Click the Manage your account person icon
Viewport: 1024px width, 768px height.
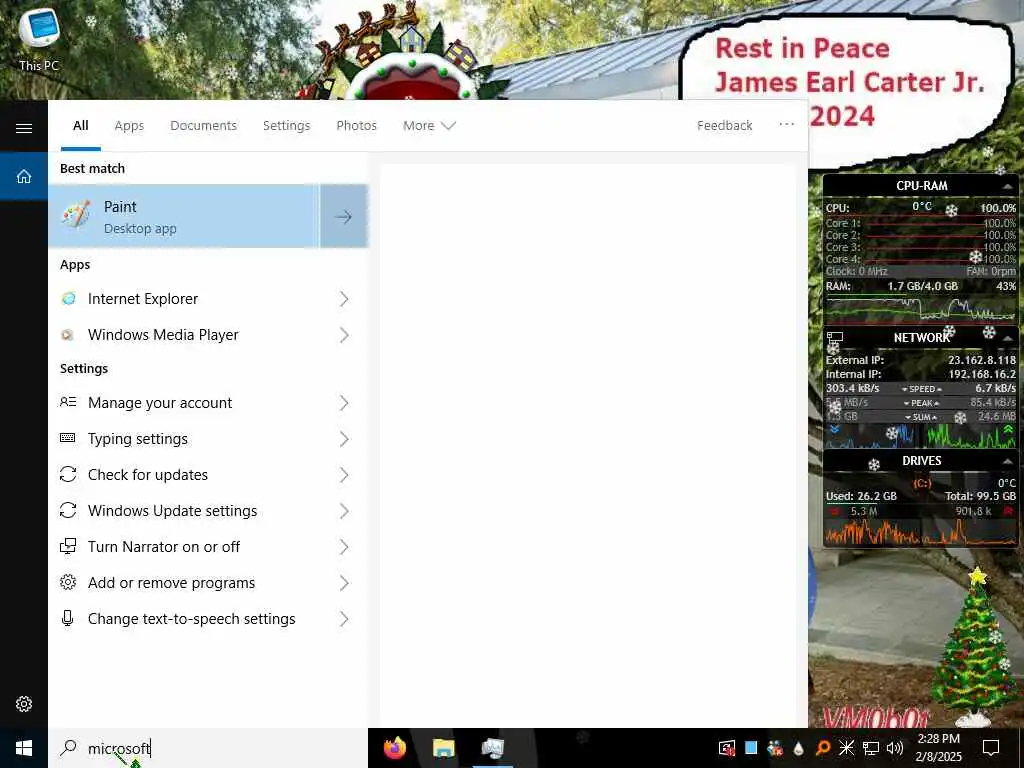coord(68,402)
